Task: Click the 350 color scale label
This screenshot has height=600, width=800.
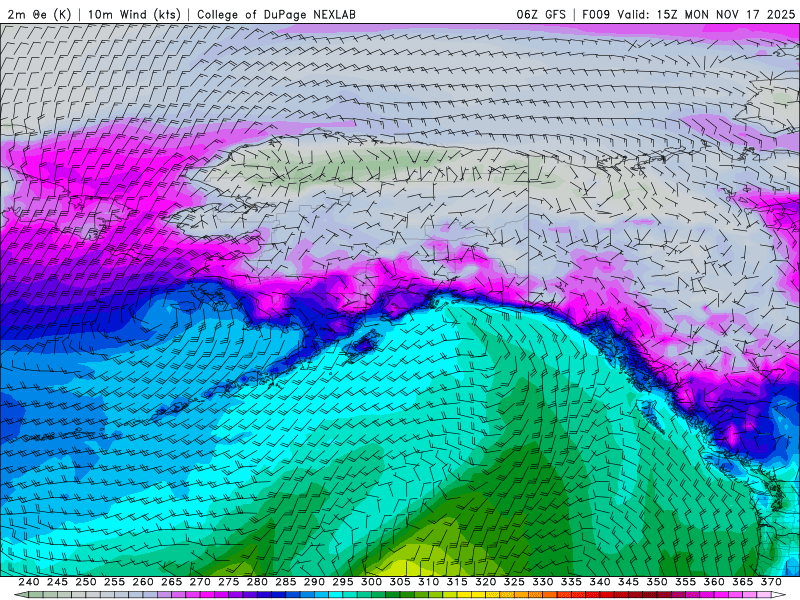Action: (657, 582)
